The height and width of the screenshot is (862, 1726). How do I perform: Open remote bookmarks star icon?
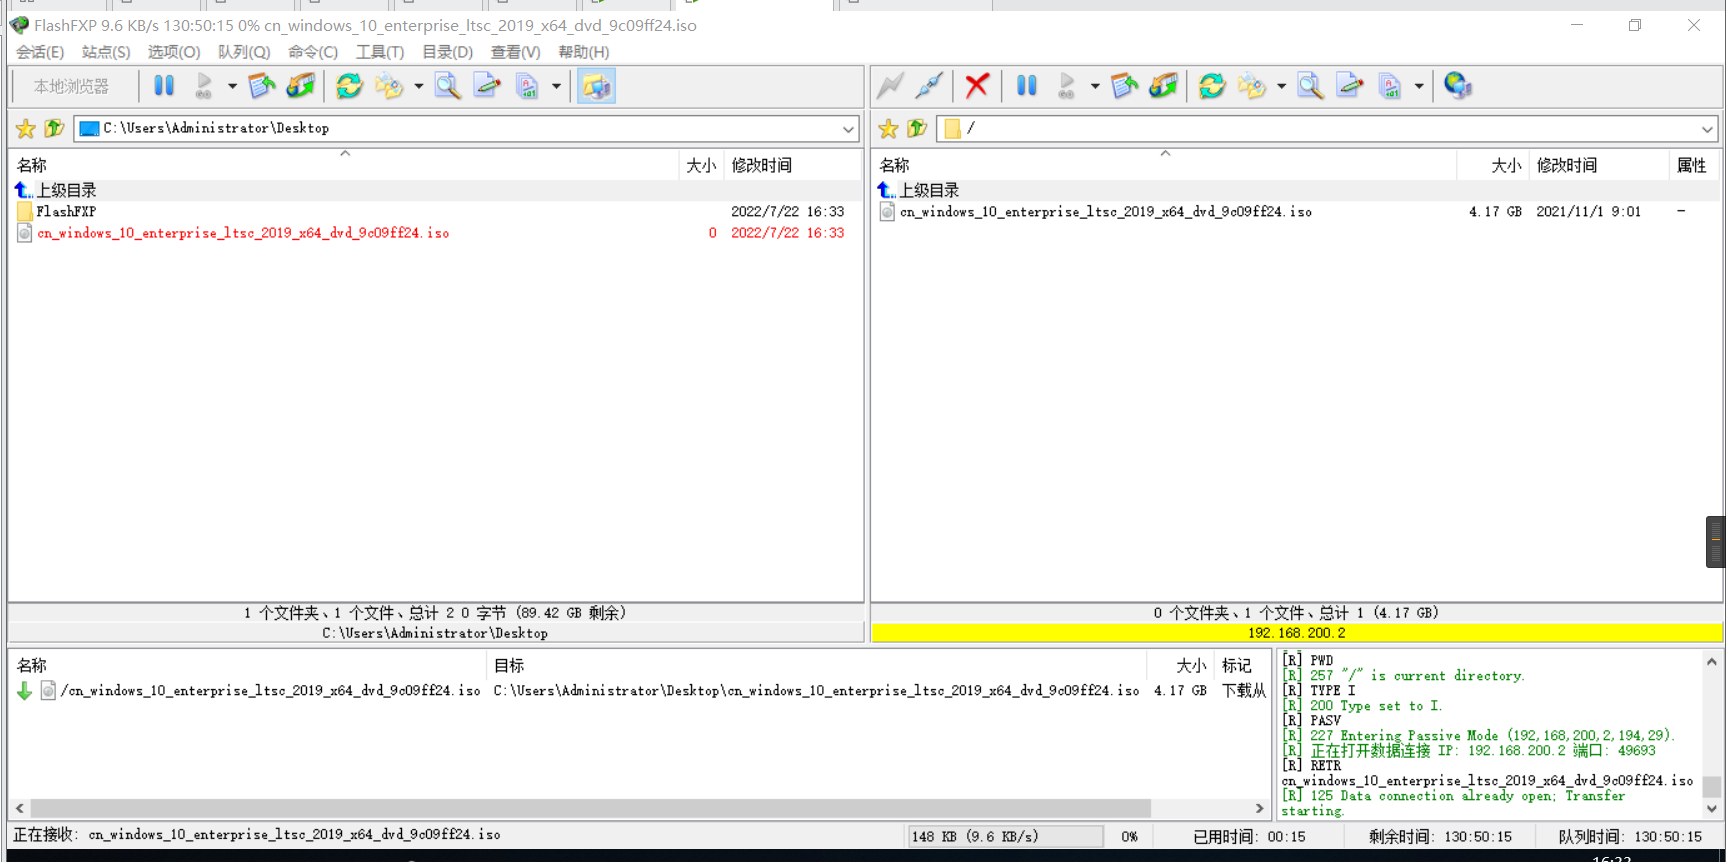888,128
